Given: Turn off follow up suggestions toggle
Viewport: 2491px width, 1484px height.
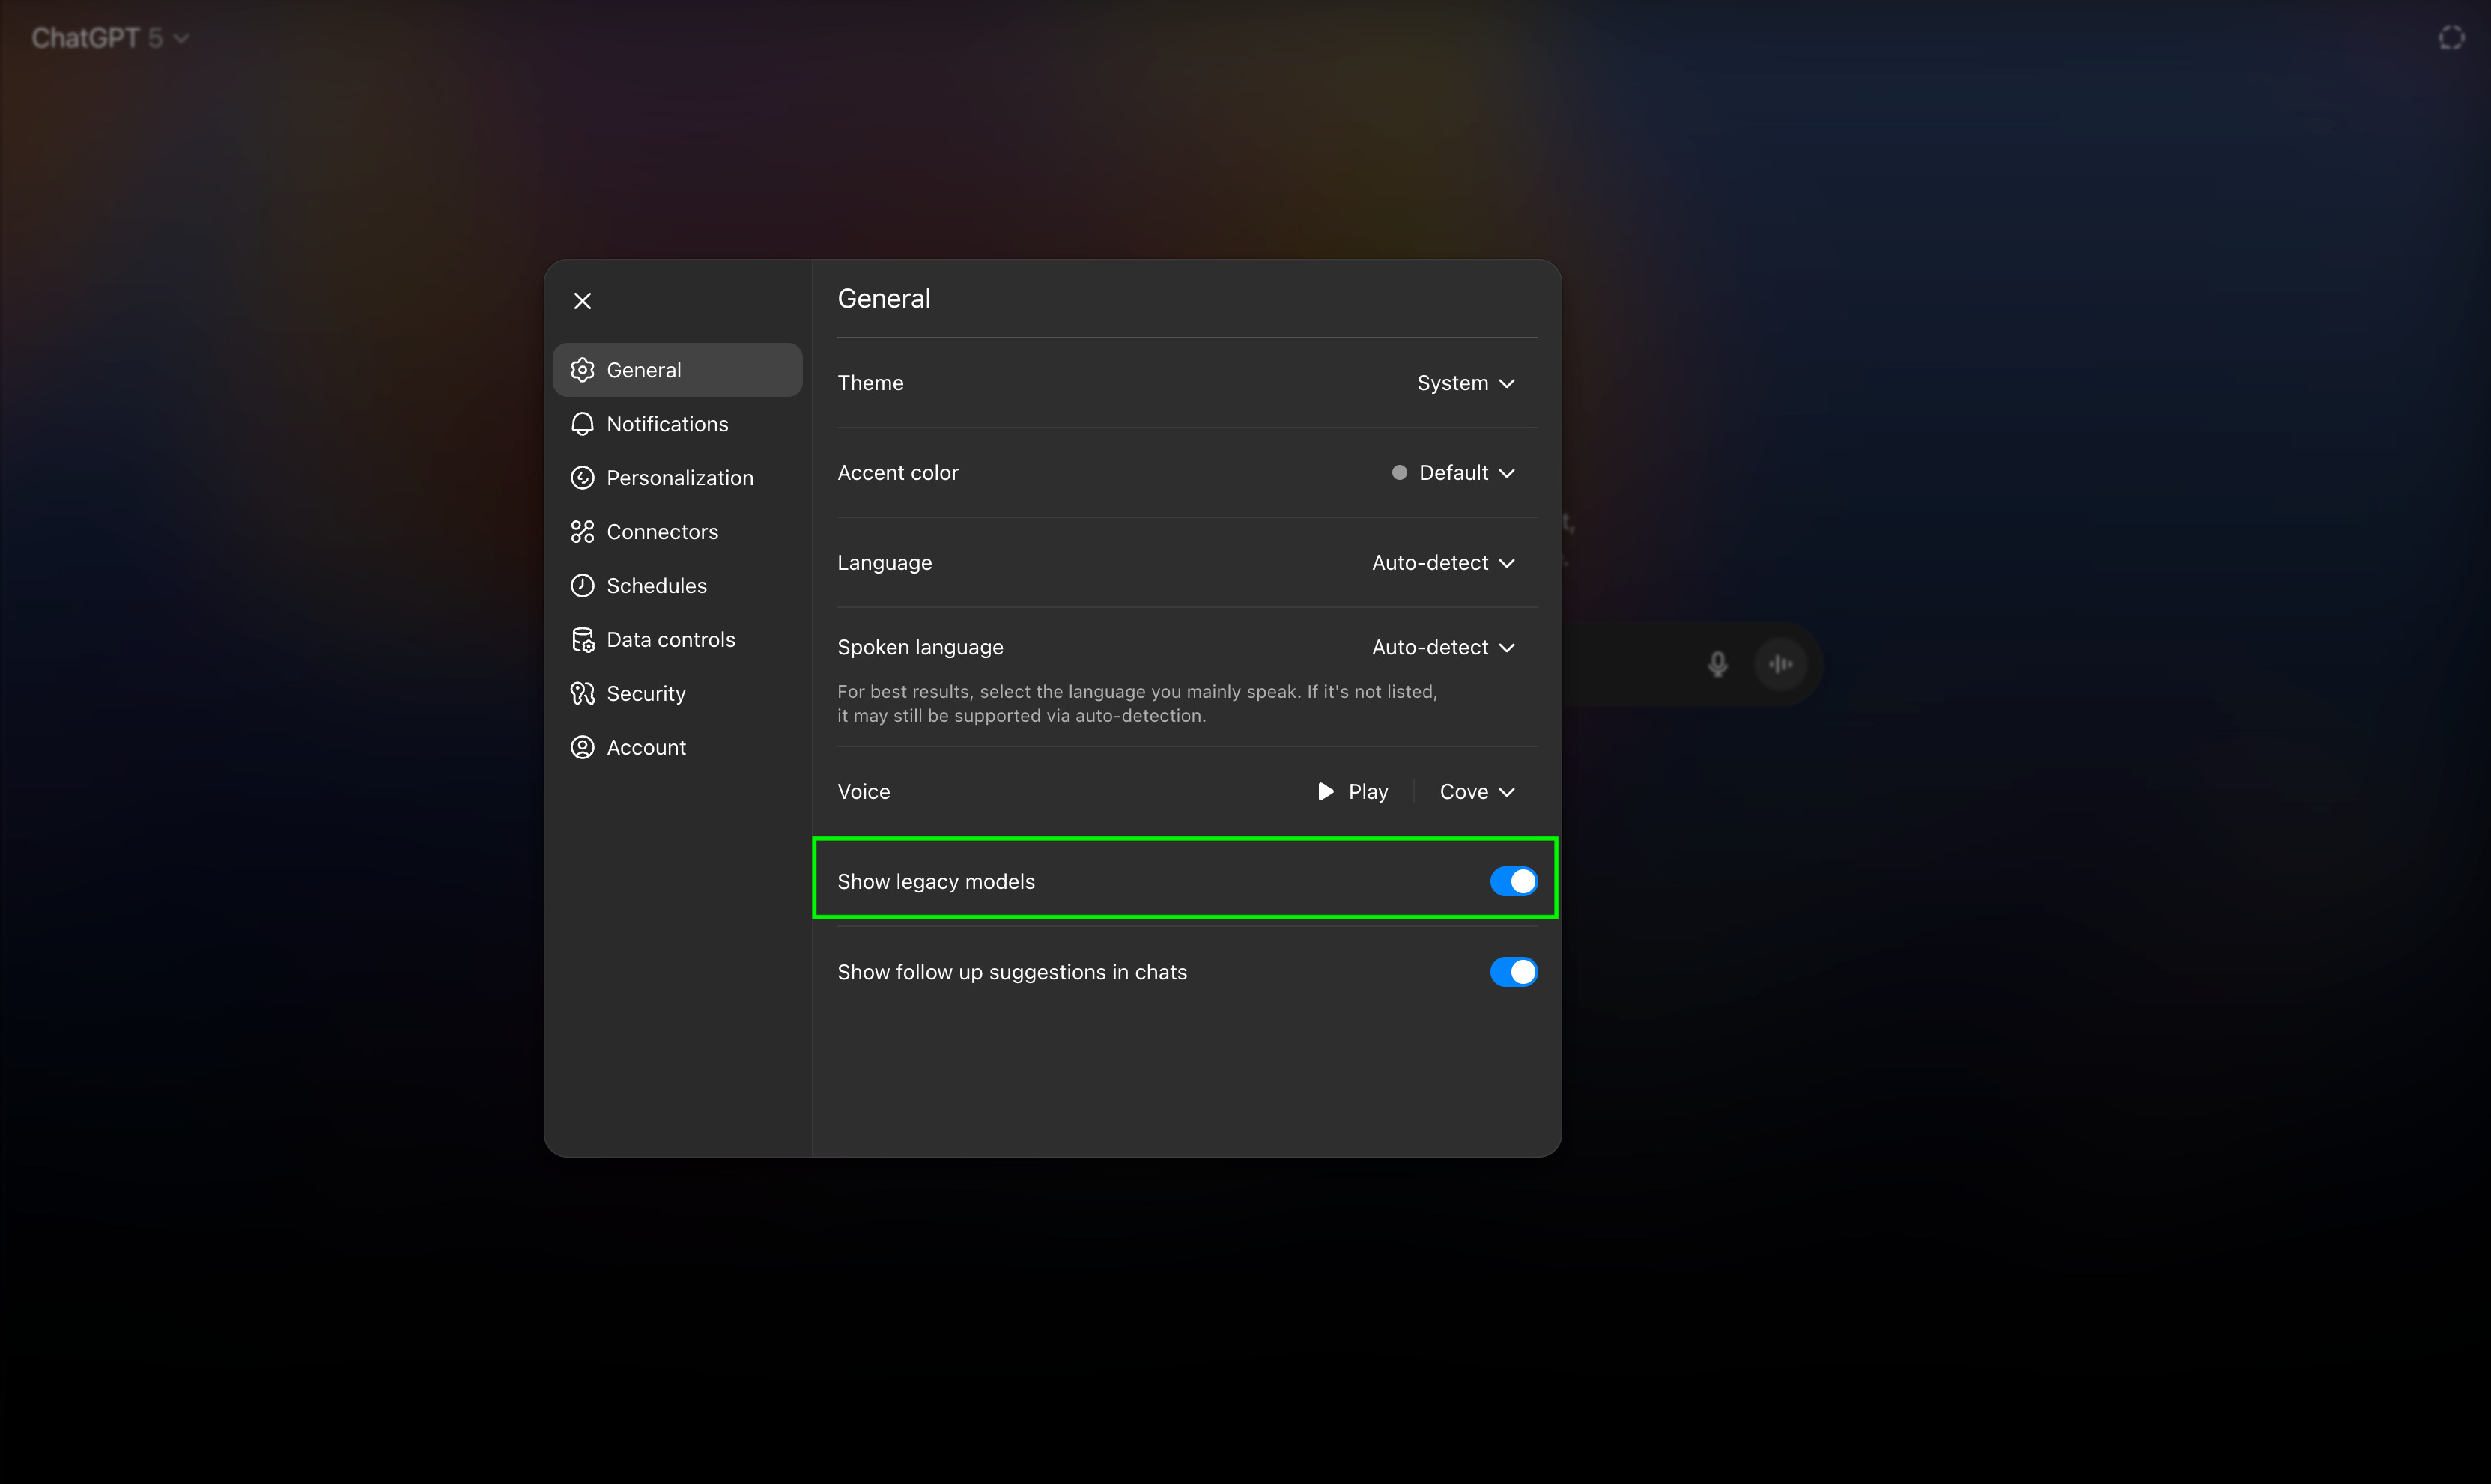Looking at the screenshot, I should [x=1513, y=972].
